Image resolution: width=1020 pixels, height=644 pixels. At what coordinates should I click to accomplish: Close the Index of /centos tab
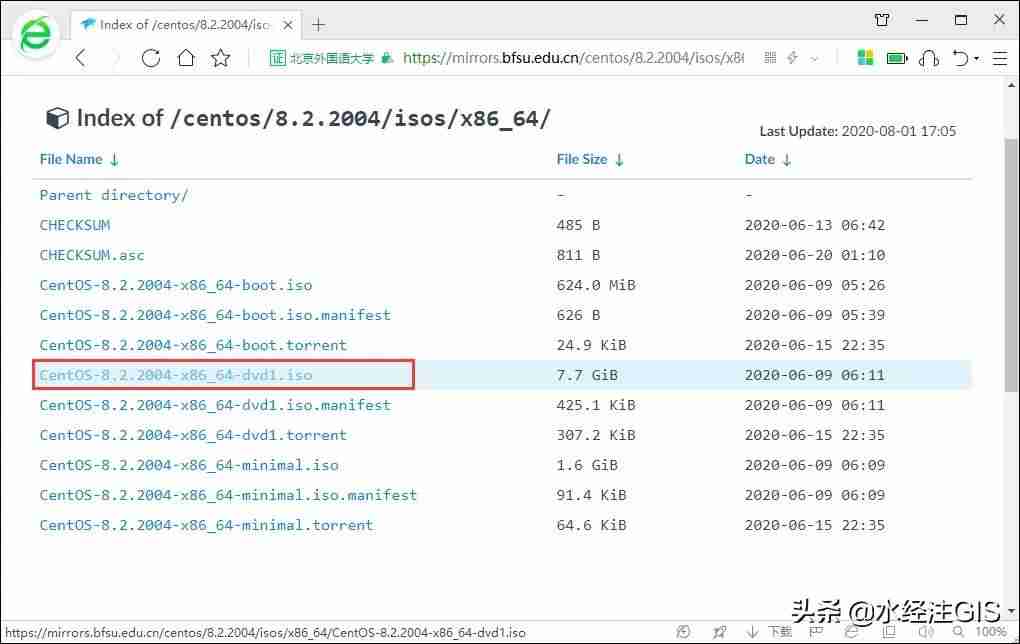click(x=288, y=25)
